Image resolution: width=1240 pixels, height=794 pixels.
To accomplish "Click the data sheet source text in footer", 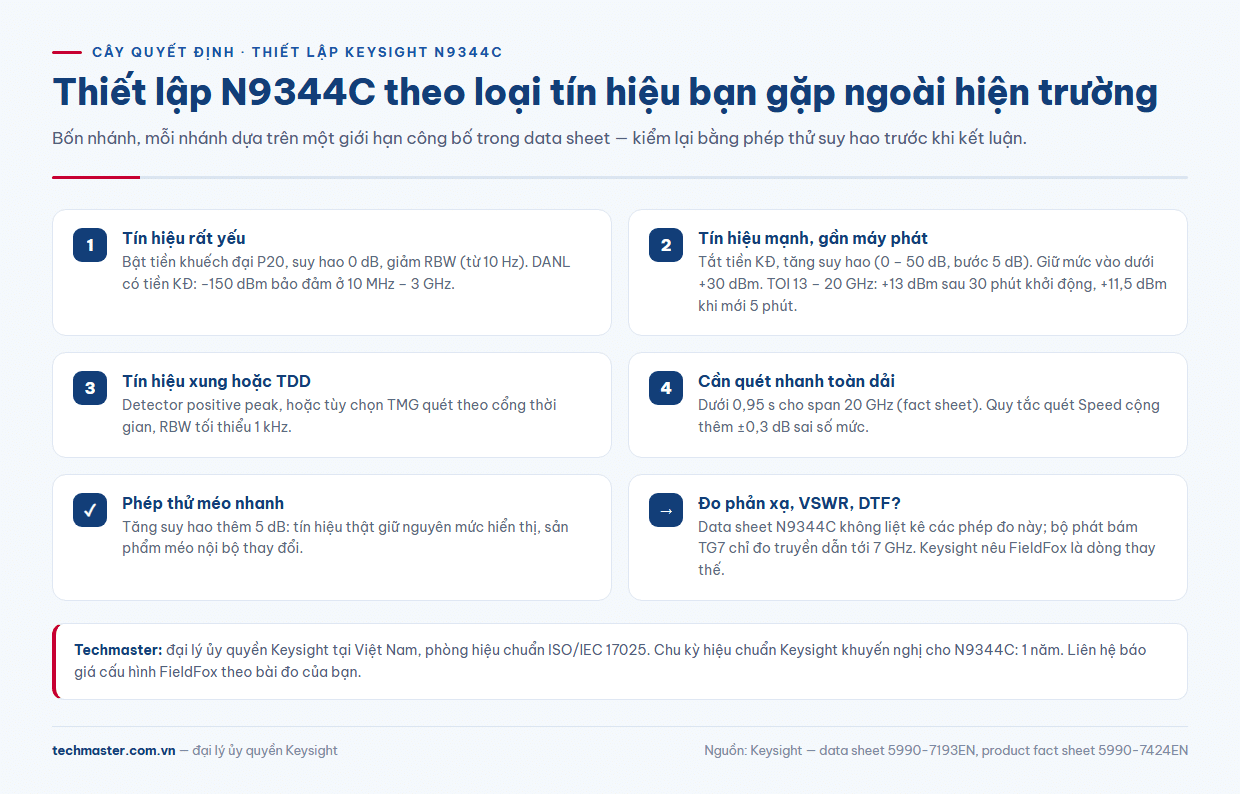I will (x=946, y=750).
